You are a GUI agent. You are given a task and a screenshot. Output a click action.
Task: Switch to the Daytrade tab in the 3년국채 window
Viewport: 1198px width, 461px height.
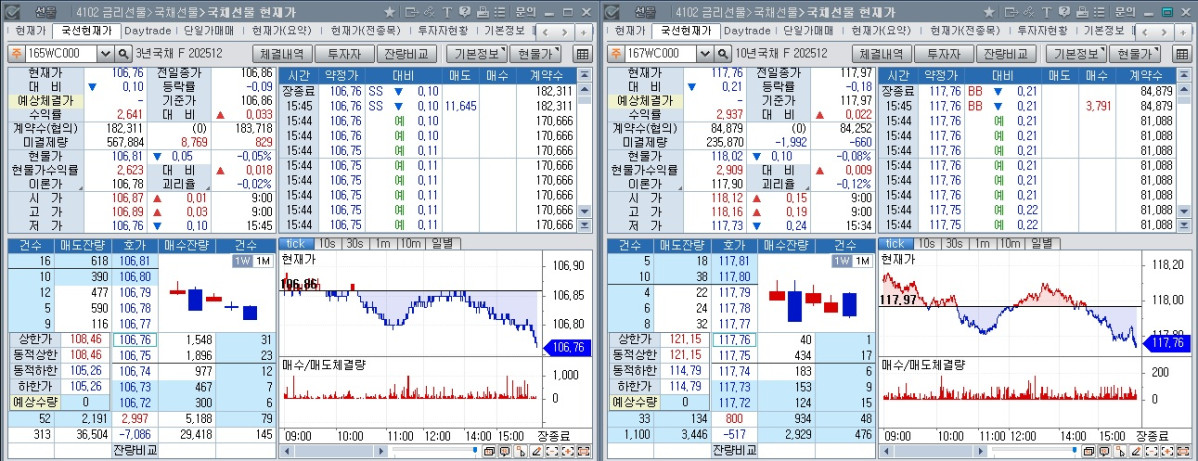point(147,31)
